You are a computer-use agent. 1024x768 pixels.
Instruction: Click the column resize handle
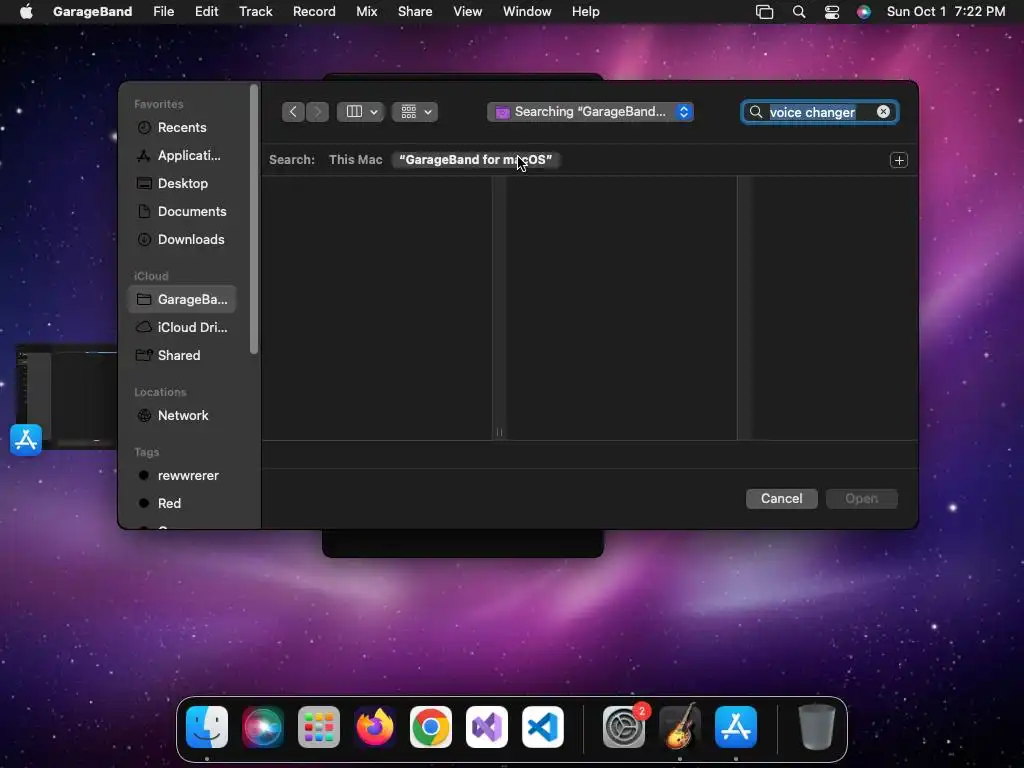(x=499, y=432)
